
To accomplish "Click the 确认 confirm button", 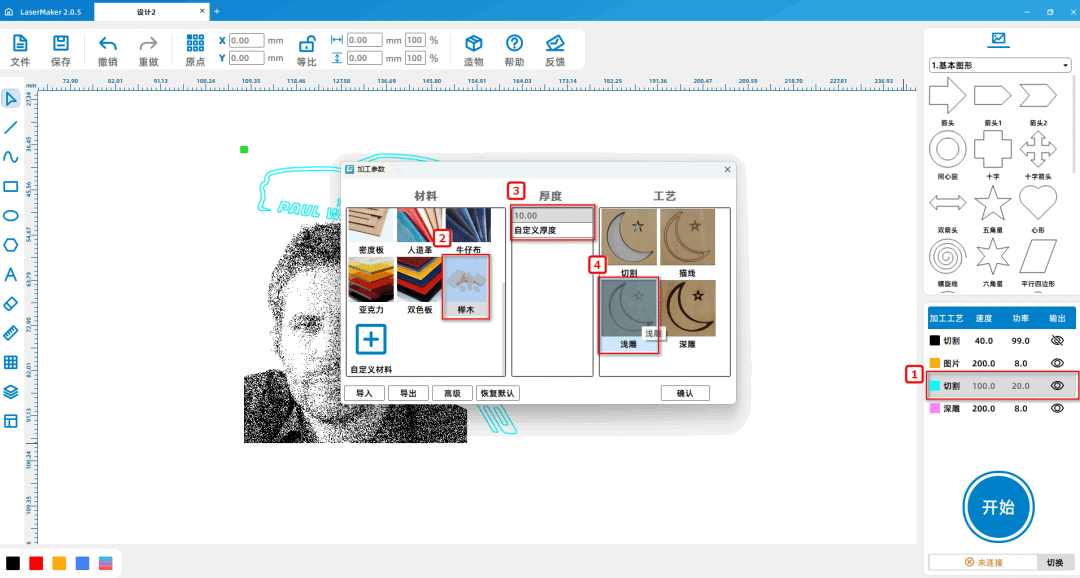I will tap(685, 393).
